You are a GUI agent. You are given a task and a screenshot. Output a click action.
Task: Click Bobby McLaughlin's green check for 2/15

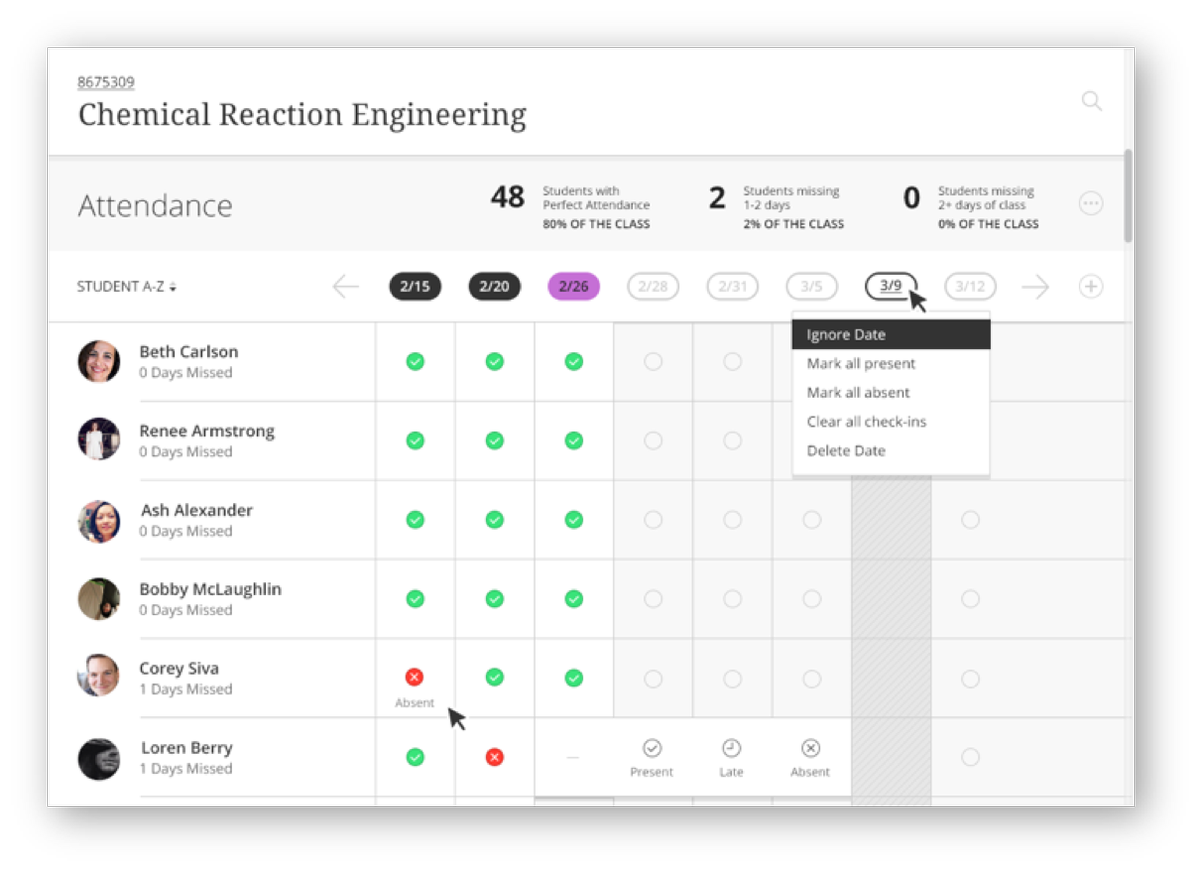[x=415, y=599]
